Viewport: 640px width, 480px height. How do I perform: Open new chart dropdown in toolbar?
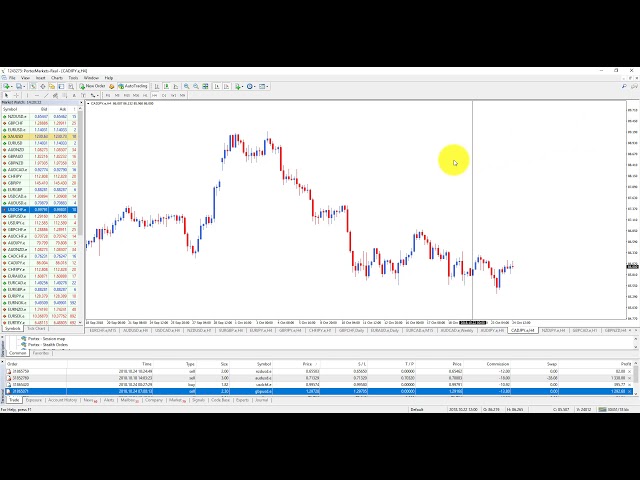pyautogui.click(x=9, y=86)
